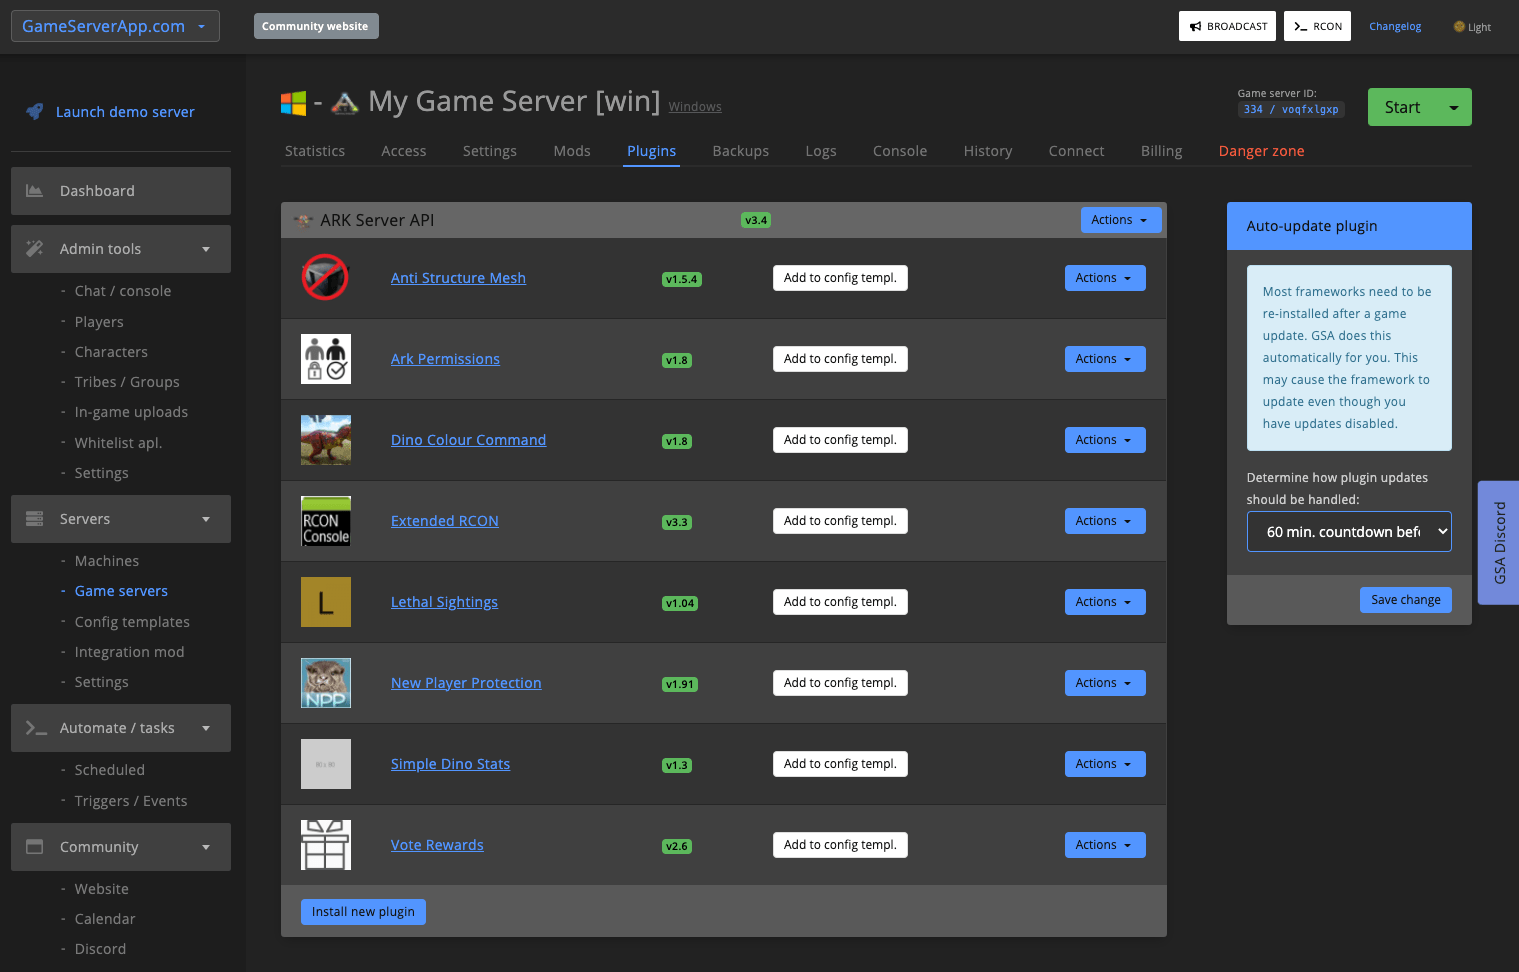The width and height of the screenshot is (1519, 972).
Task: Click the Install new plugin button
Action: click(x=363, y=911)
